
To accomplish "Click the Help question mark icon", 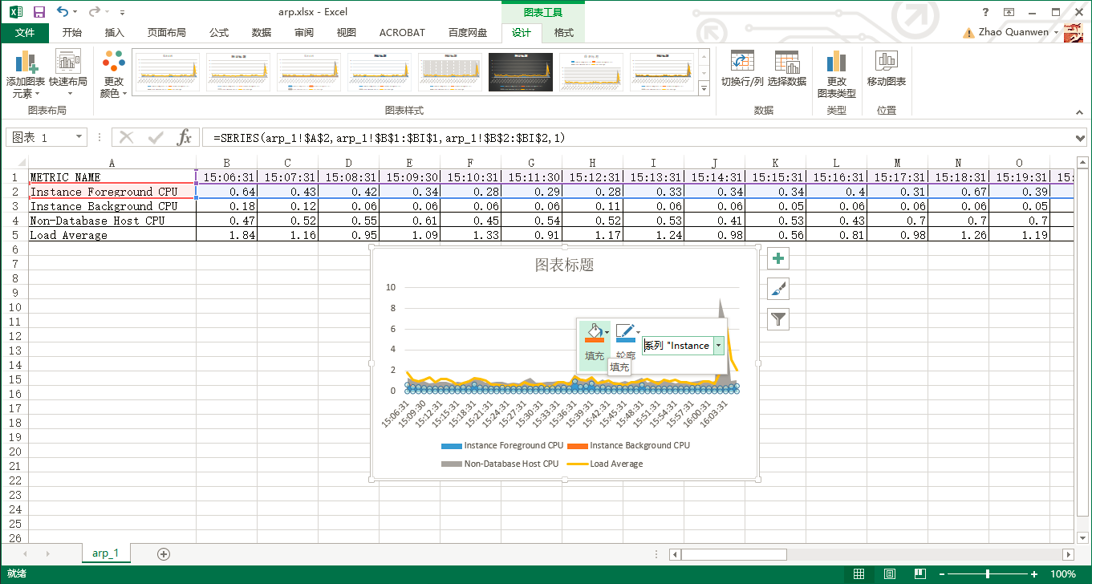I will click(985, 12).
